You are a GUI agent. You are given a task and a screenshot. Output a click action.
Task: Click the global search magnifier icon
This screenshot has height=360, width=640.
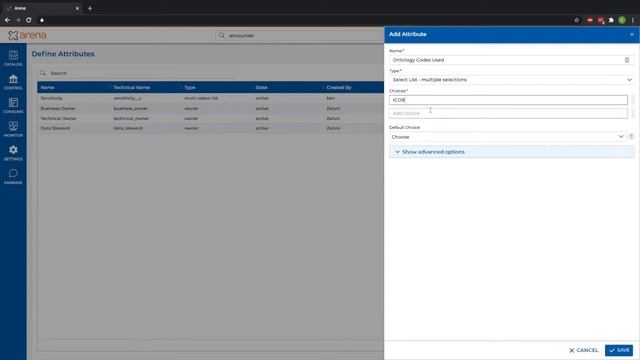click(221, 35)
